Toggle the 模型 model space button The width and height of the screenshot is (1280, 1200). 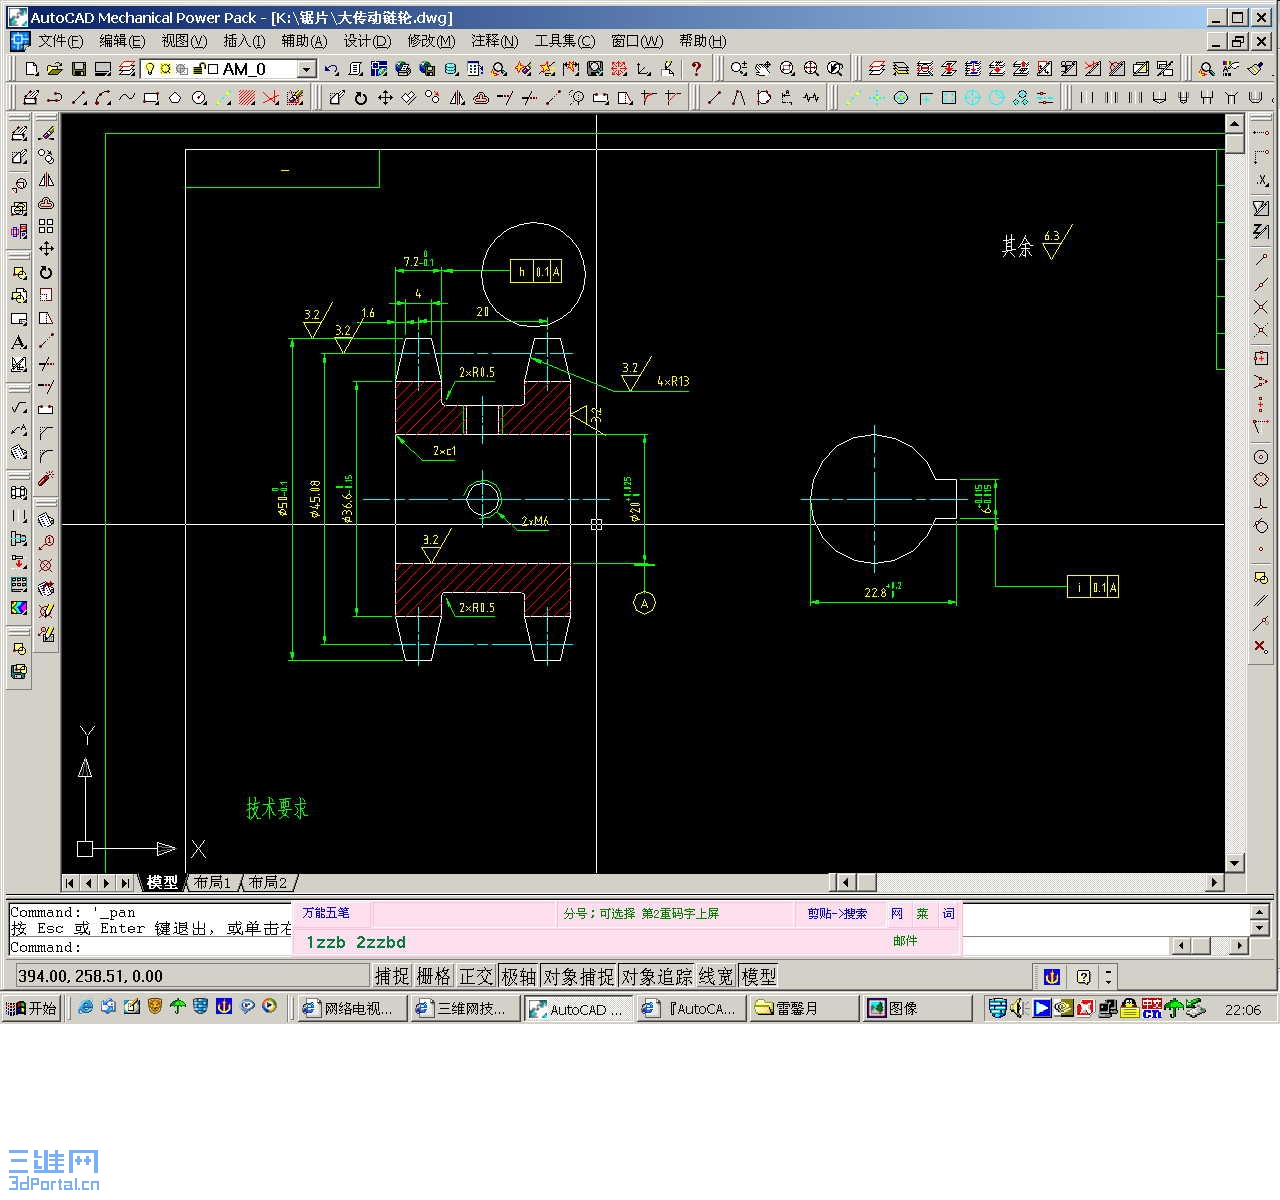point(759,976)
